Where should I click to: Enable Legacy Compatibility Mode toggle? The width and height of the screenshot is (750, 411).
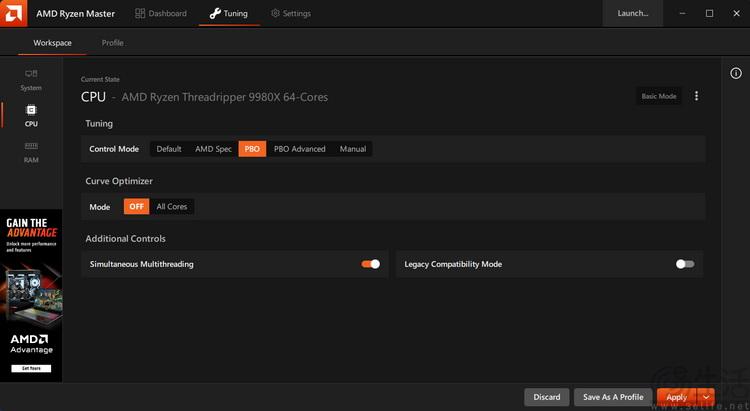pos(685,264)
